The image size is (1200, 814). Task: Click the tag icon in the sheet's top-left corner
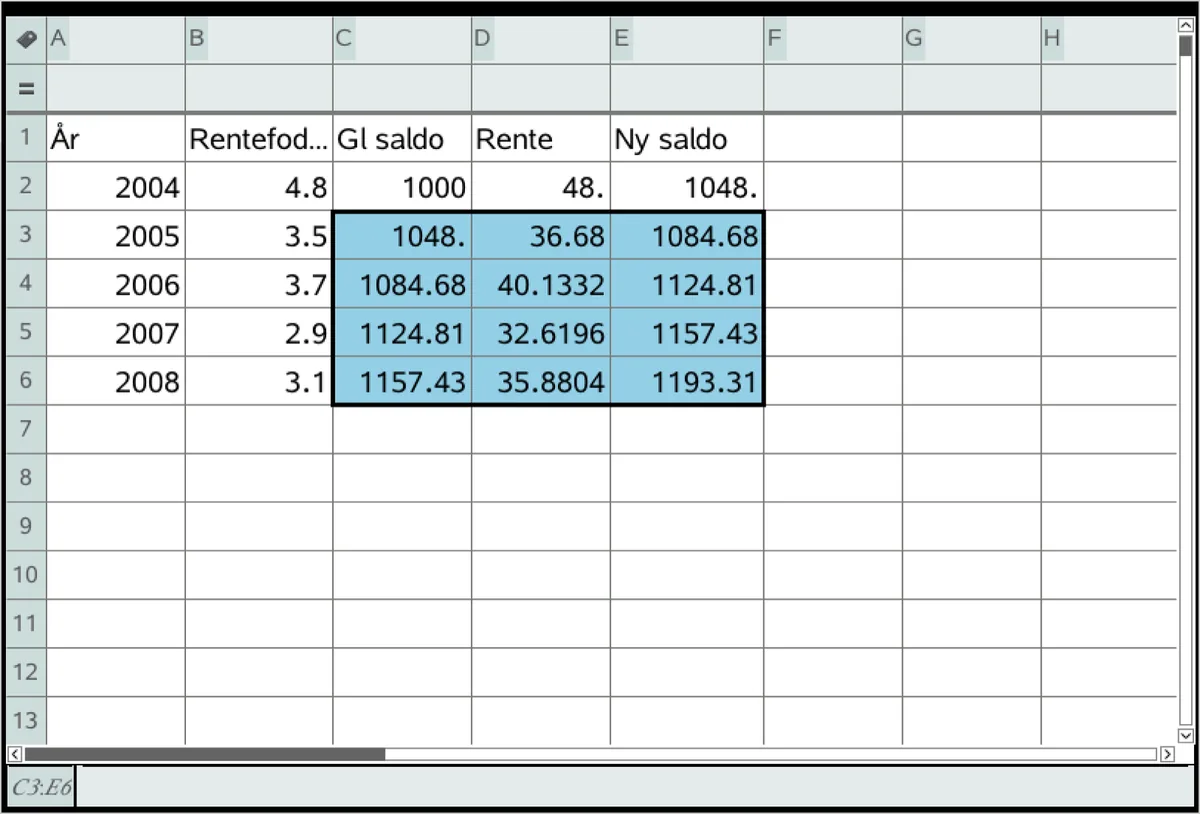tap(26, 40)
